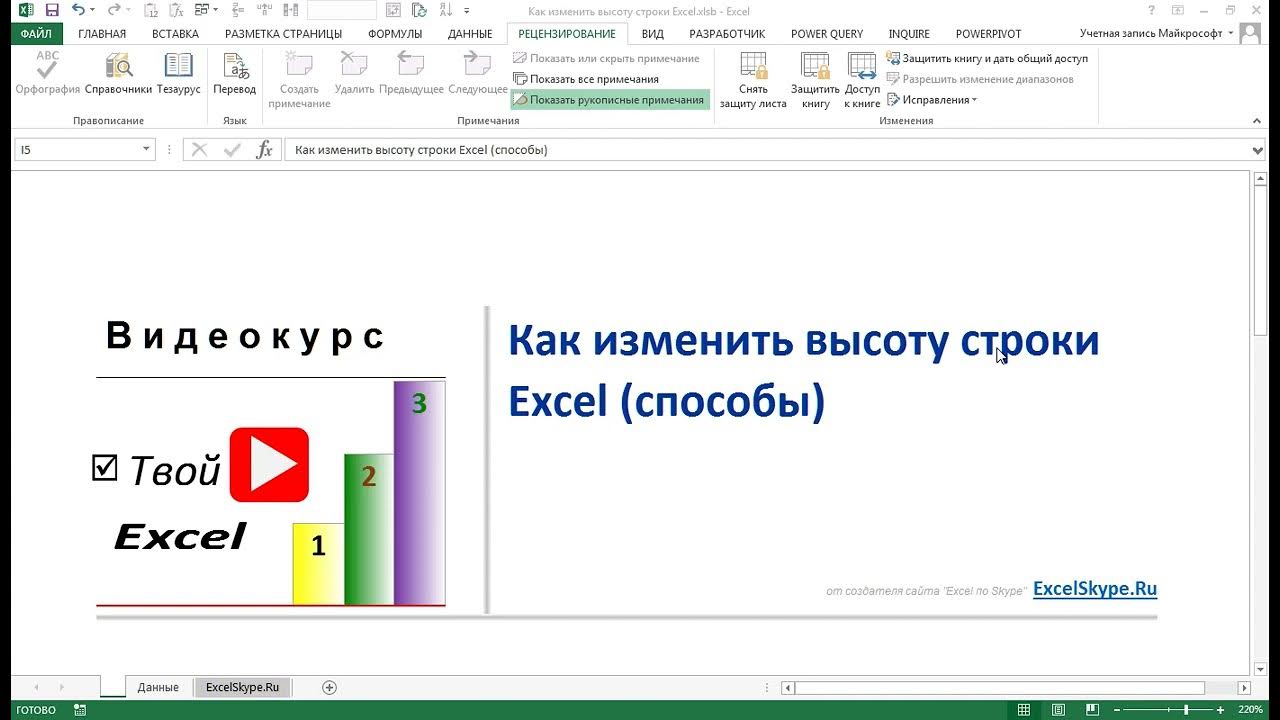This screenshot has width=1280, height=720.
Task: Save the workbook with floppy icon
Action: pyautogui.click(x=52, y=10)
